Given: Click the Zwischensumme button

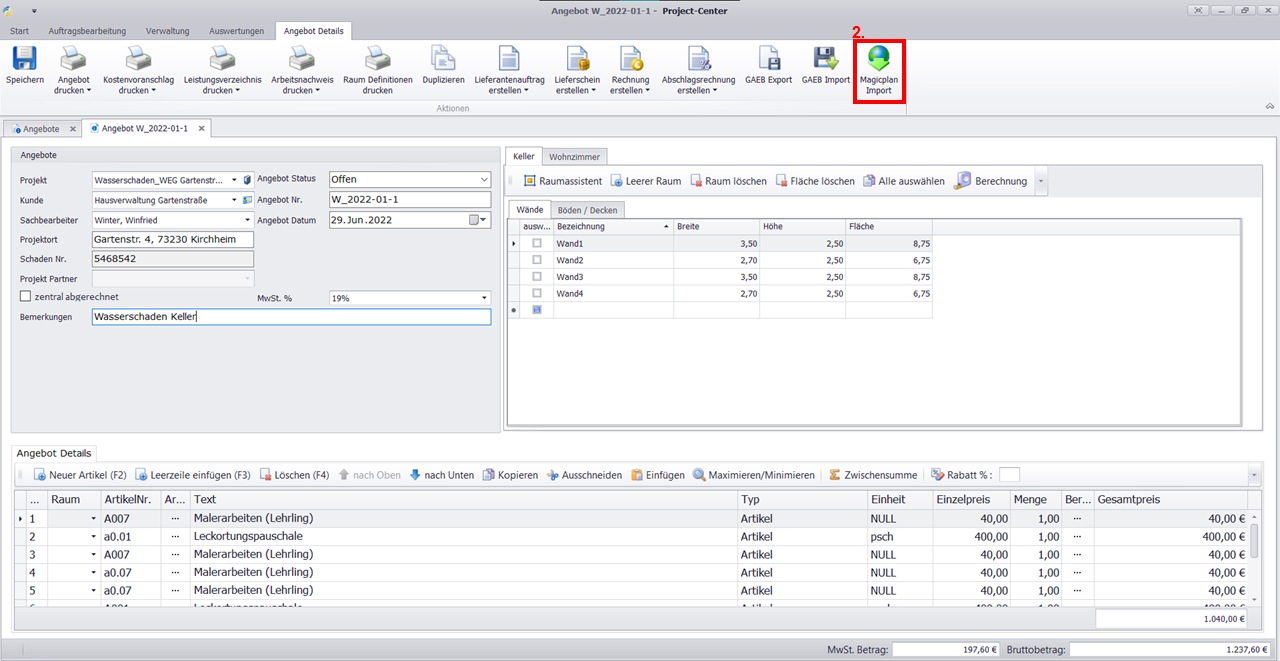Looking at the screenshot, I should 873,475.
